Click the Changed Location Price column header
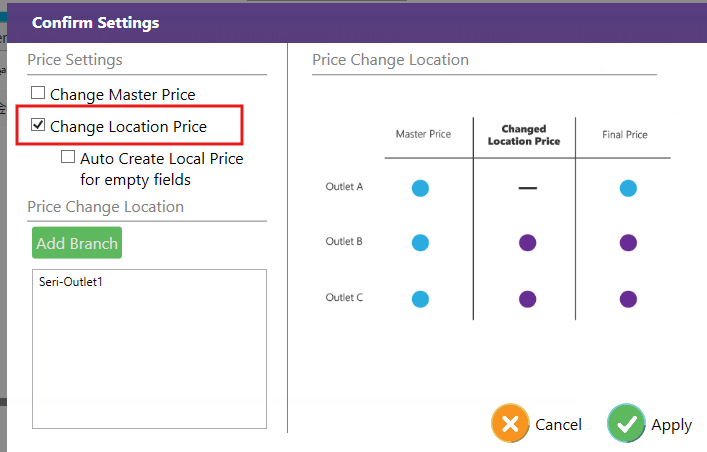The image size is (707, 452). point(524,135)
